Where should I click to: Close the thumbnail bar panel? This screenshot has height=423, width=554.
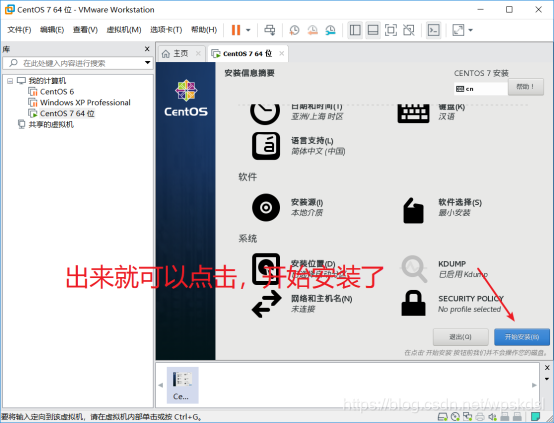pyautogui.click(x=547, y=368)
